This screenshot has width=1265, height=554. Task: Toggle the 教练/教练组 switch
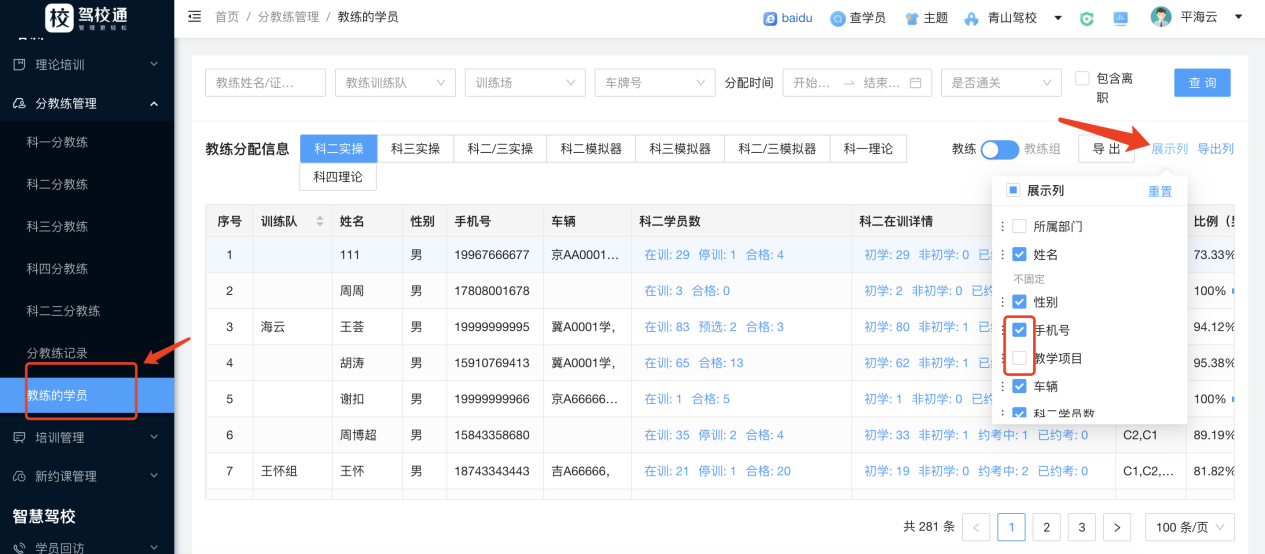click(999, 149)
